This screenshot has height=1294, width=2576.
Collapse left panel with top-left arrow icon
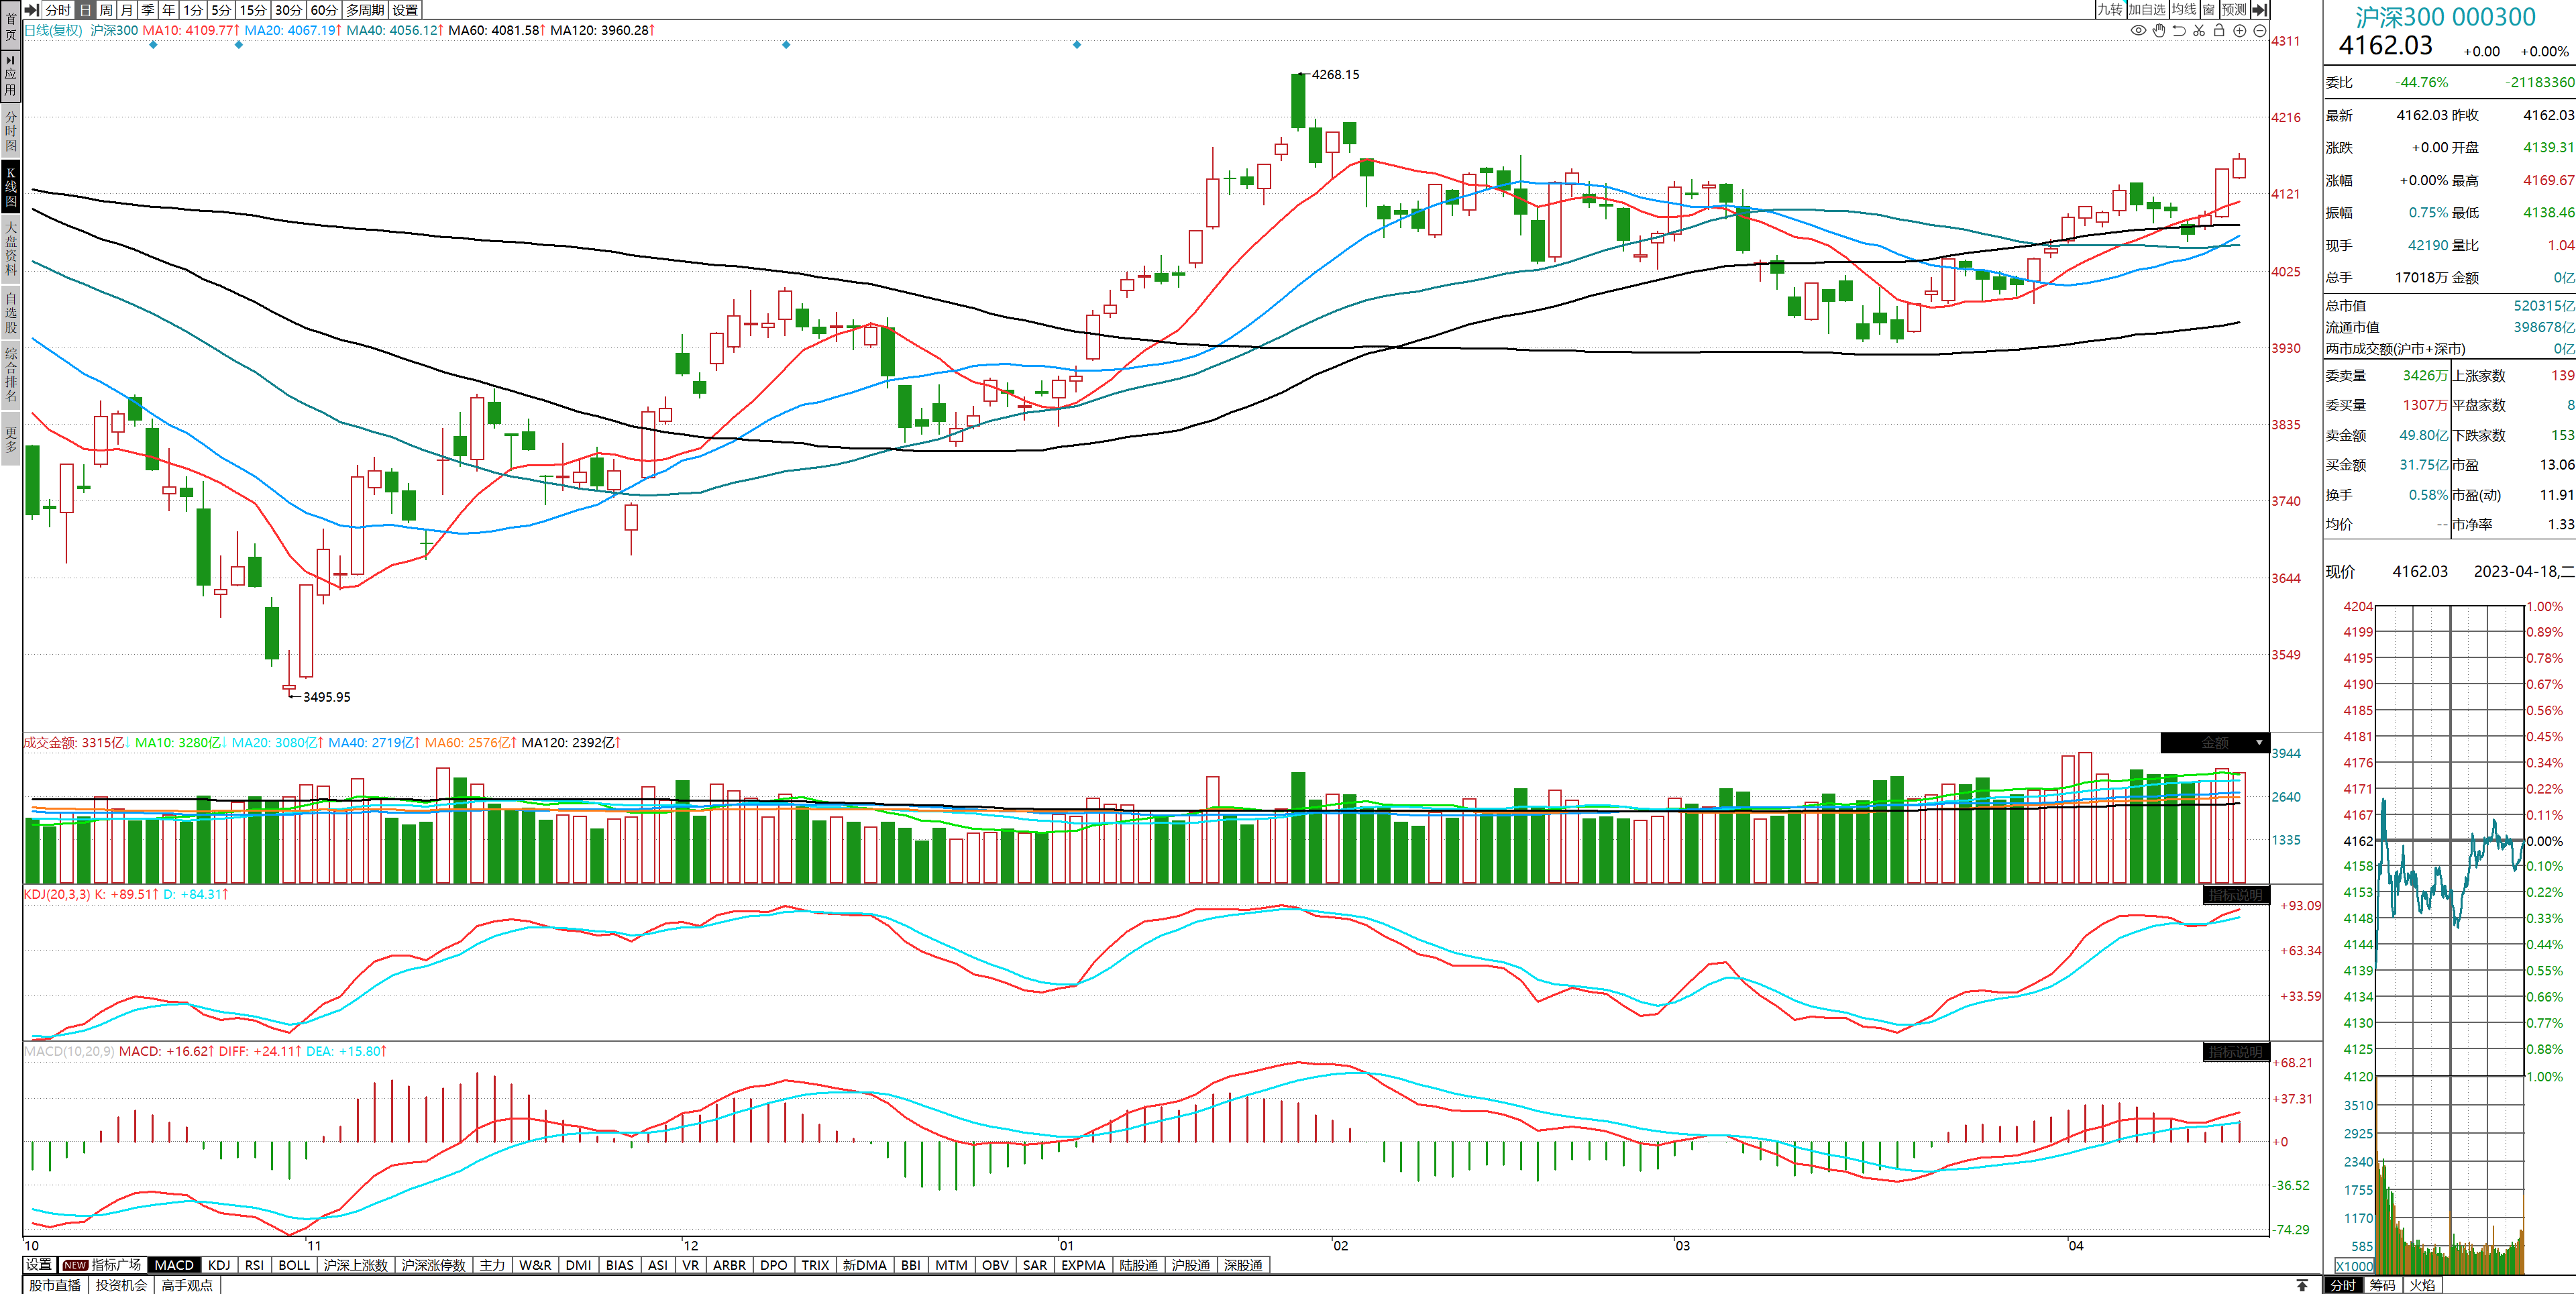[32, 9]
